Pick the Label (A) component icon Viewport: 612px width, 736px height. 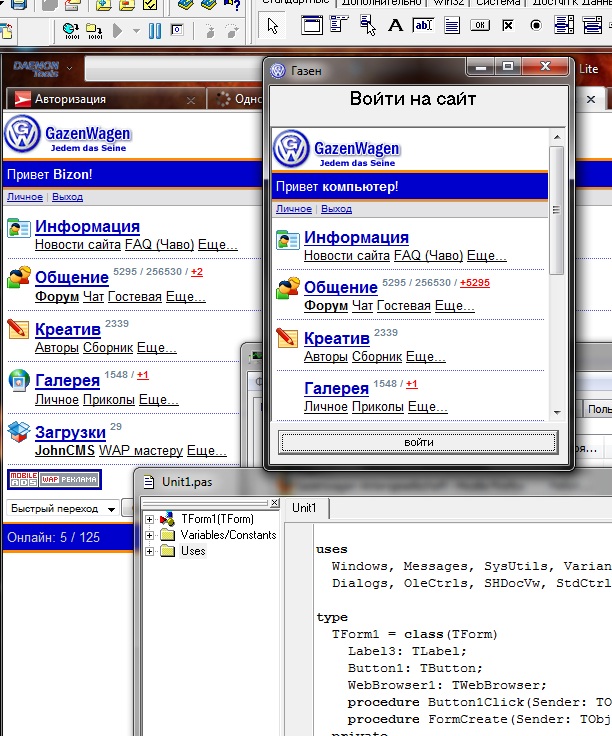395,25
